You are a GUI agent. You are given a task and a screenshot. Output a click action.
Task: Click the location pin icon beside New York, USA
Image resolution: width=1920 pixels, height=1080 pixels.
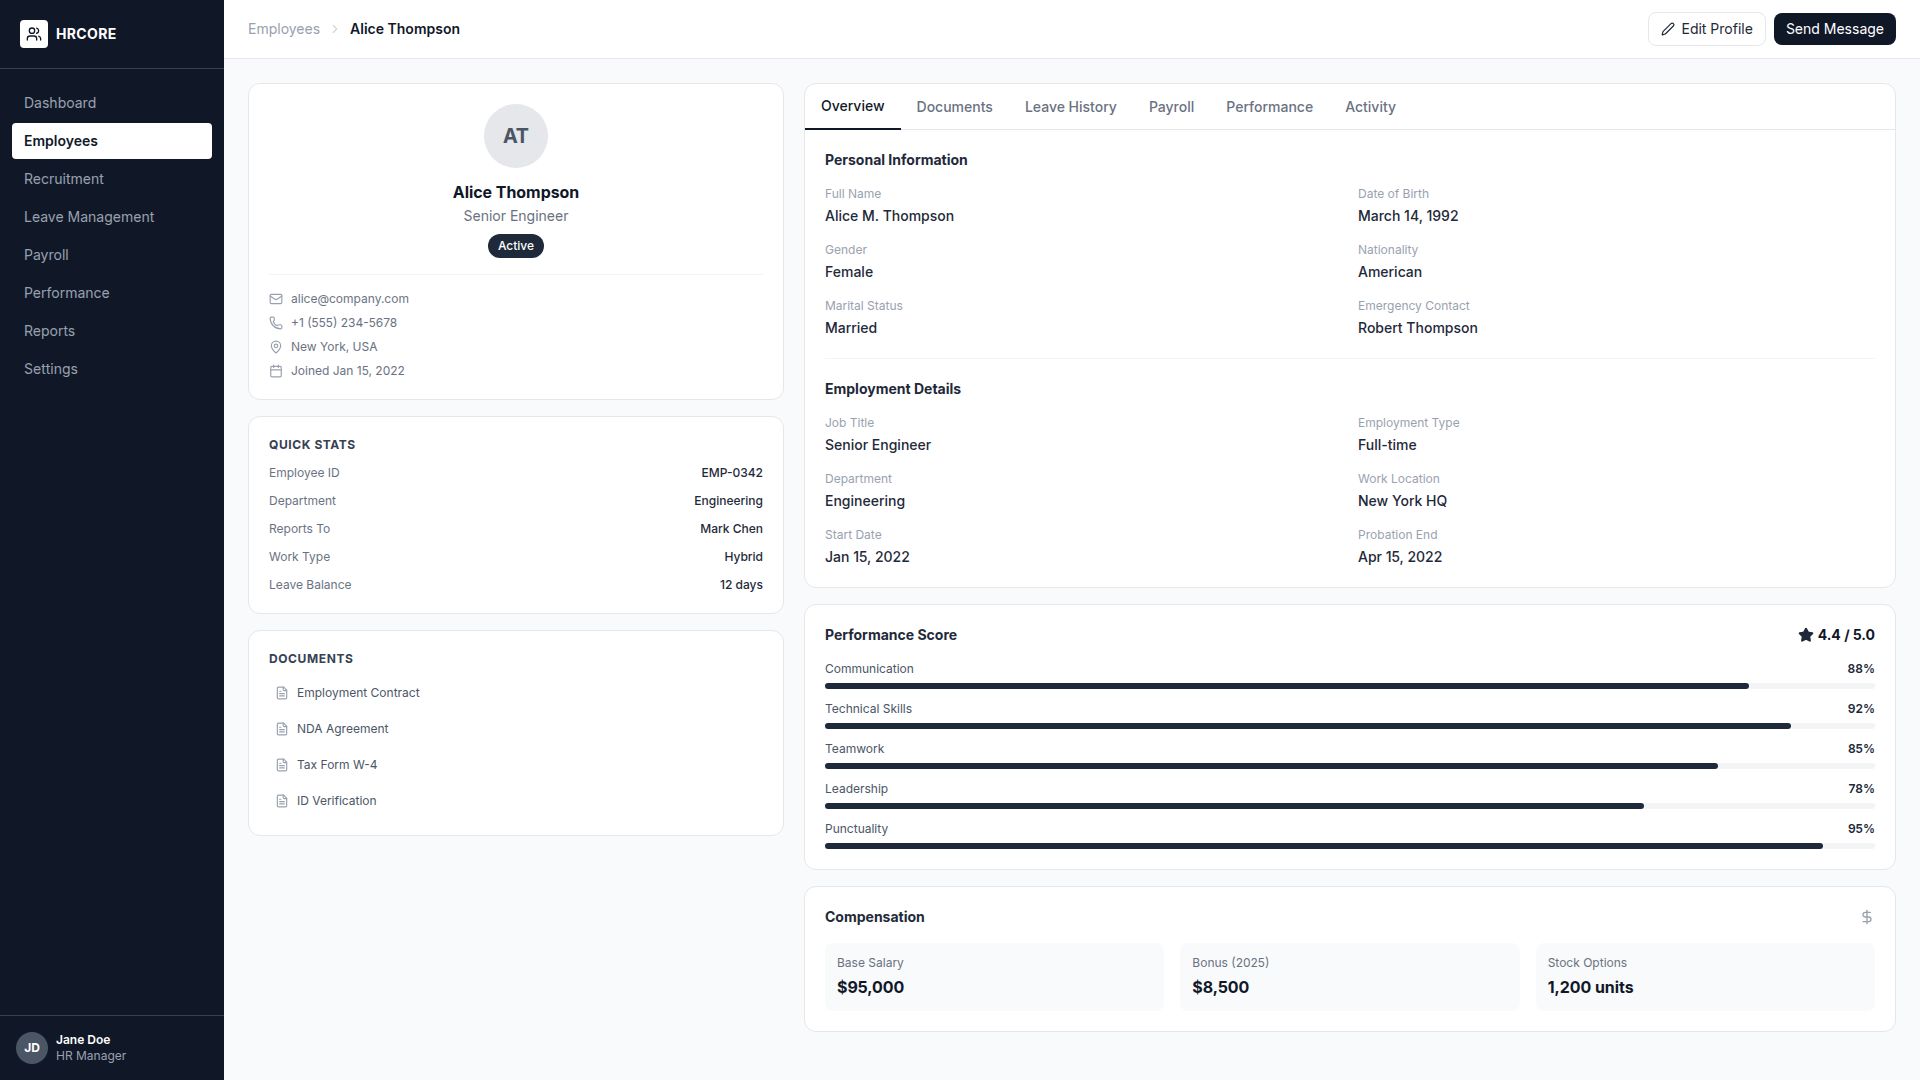[x=276, y=347]
